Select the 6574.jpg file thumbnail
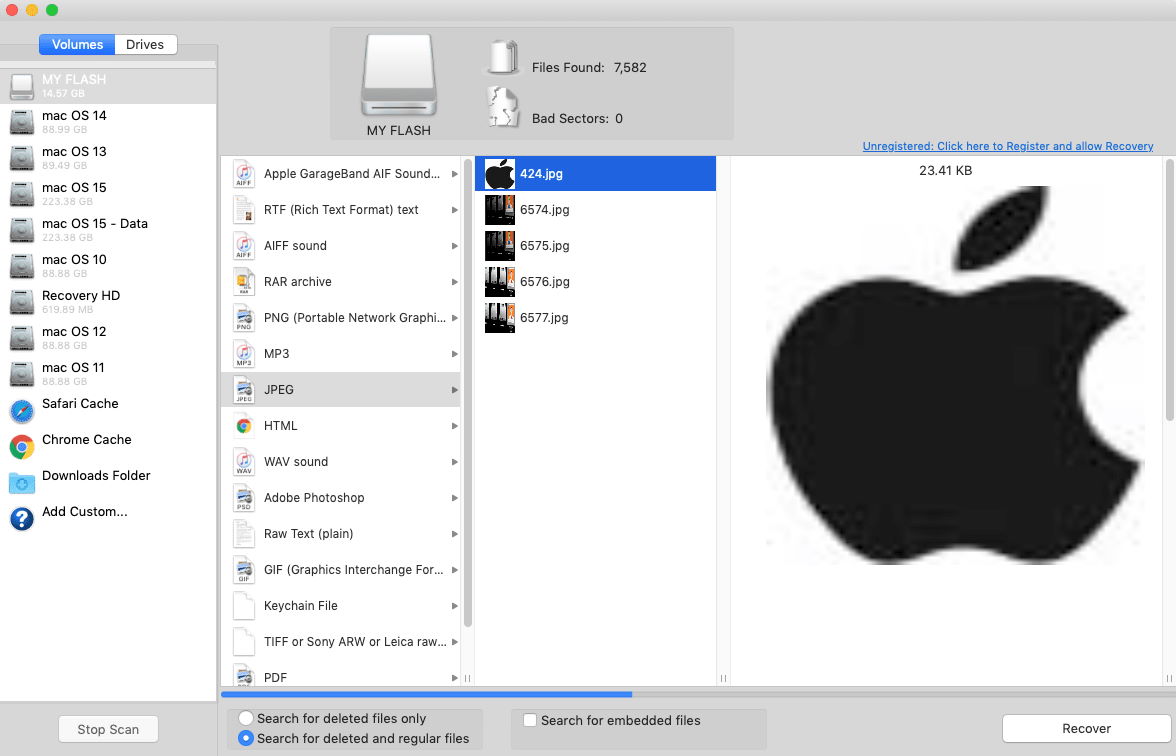Screen dimensions: 1176x756 (500, 210)
